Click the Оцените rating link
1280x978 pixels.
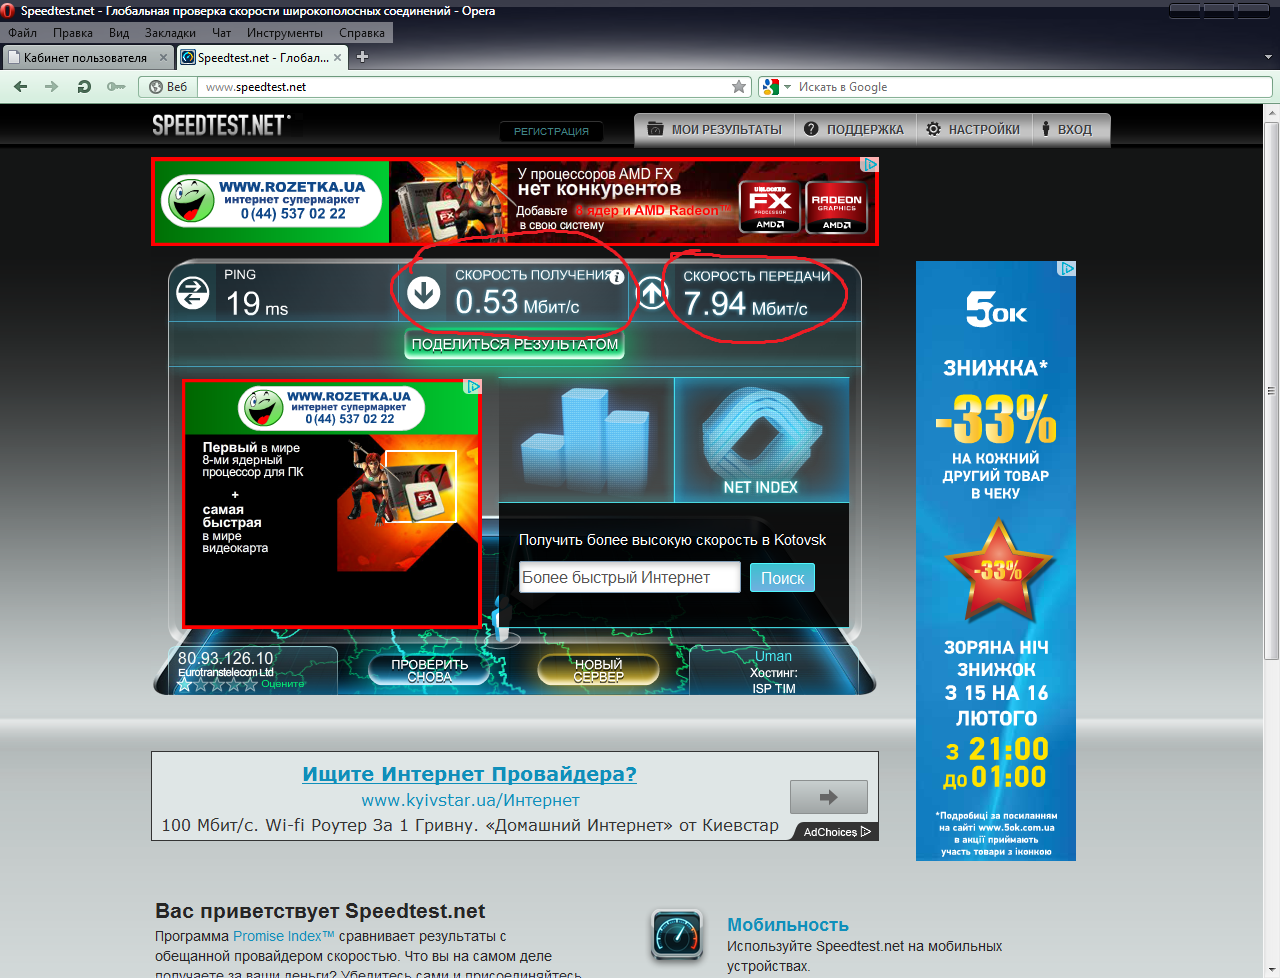(x=283, y=684)
